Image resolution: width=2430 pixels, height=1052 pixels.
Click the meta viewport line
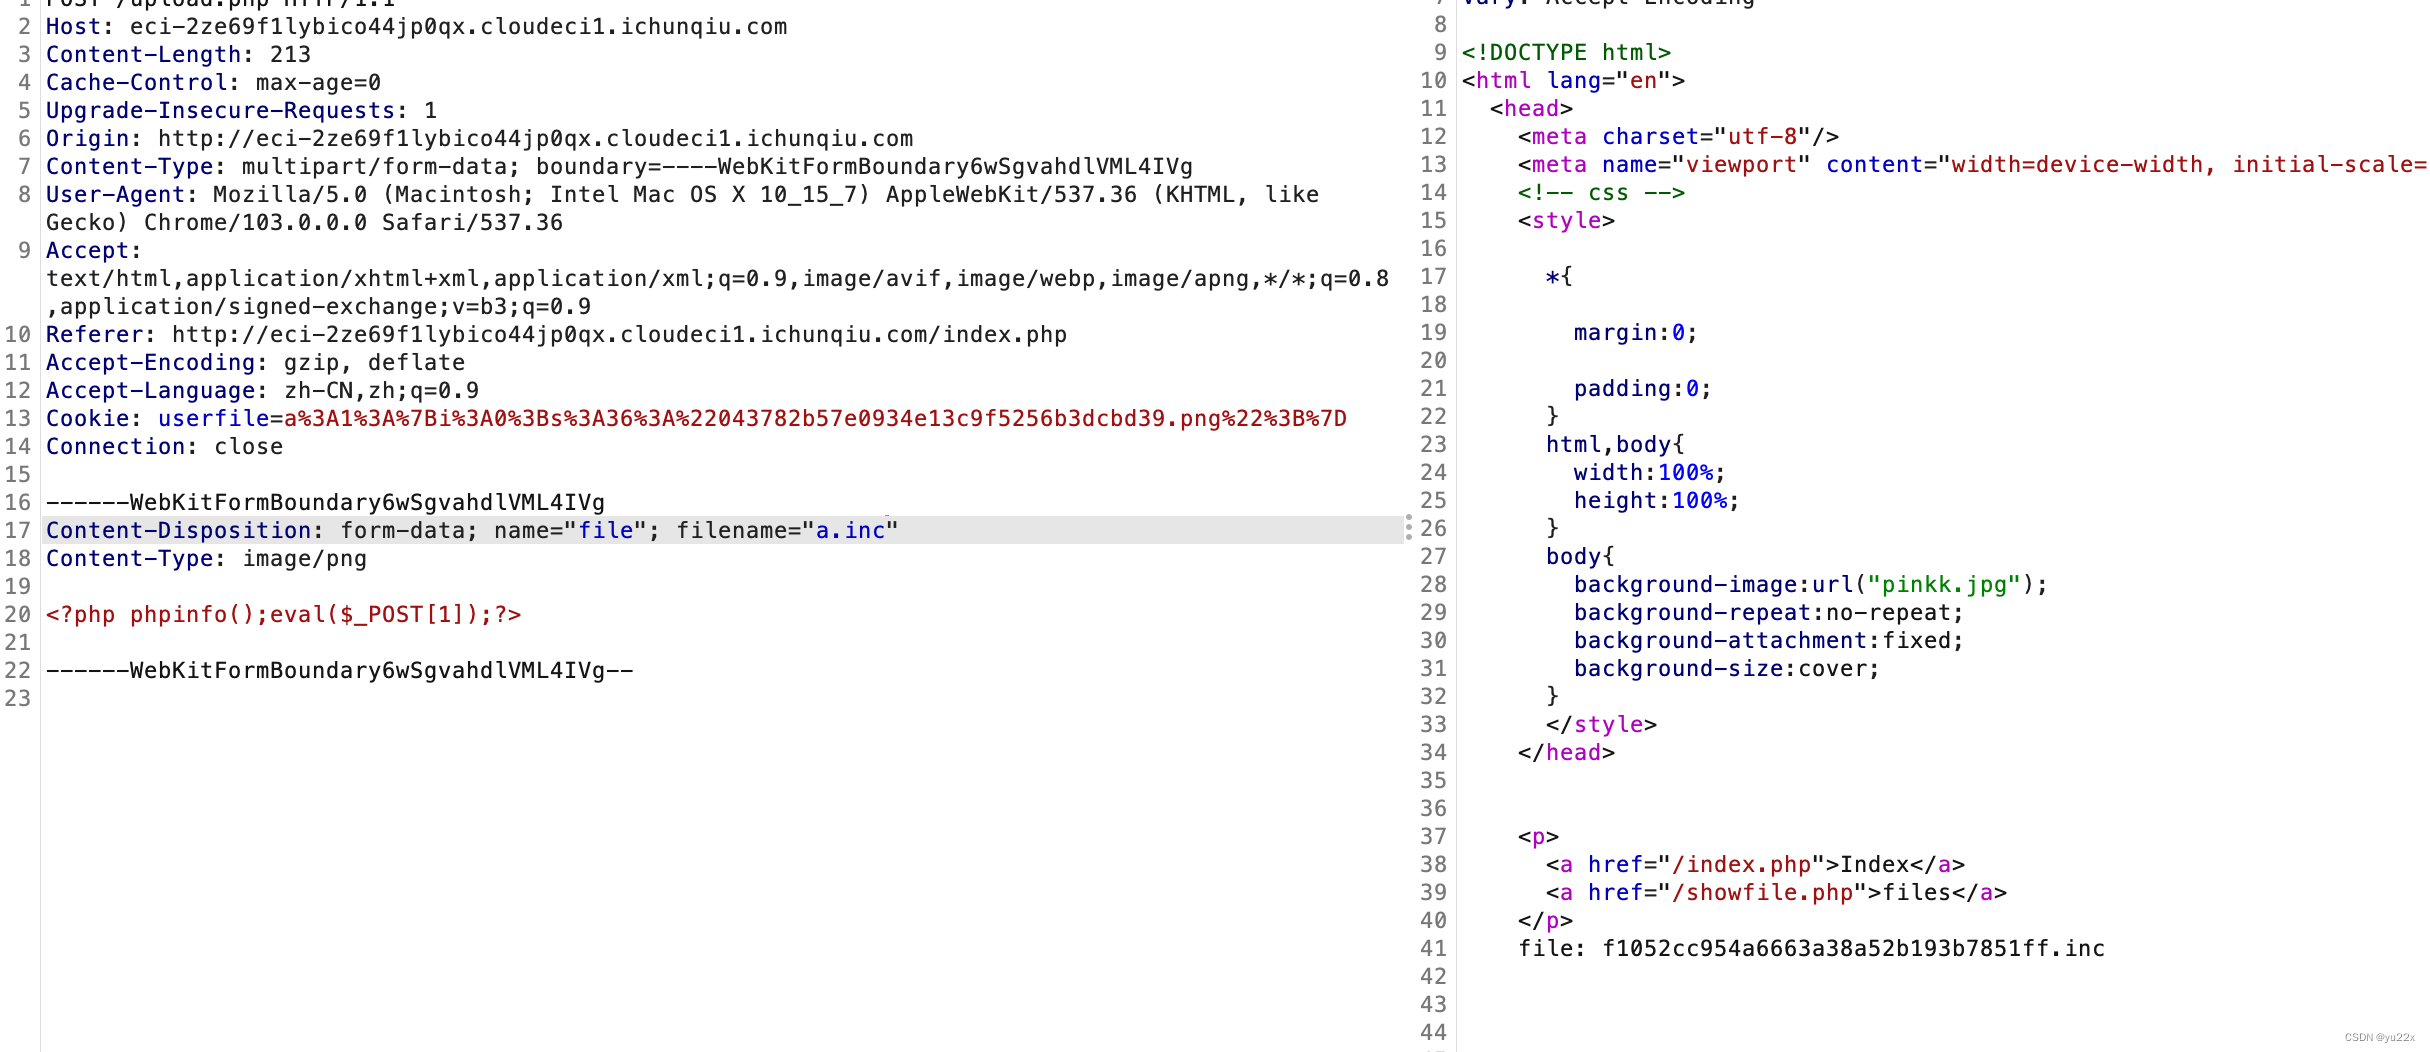[x=1972, y=165]
